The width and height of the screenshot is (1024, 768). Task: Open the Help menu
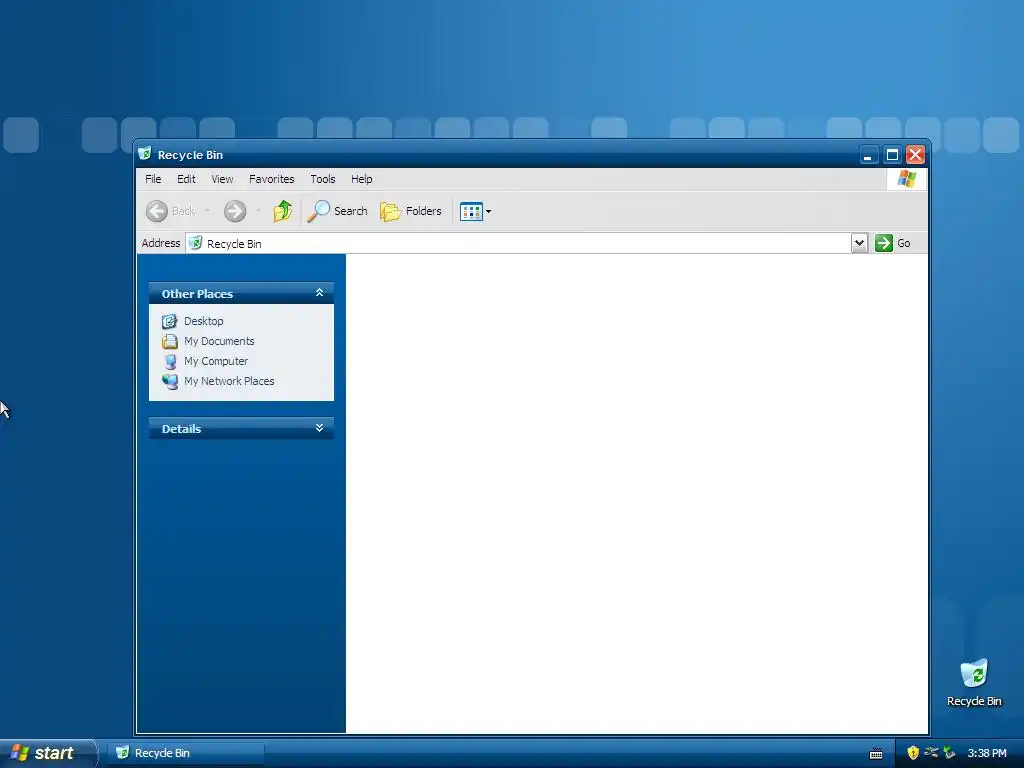pyautogui.click(x=361, y=179)
